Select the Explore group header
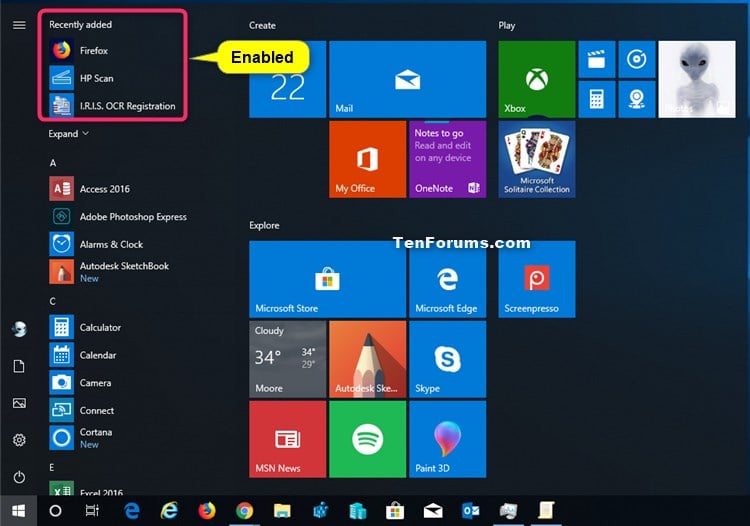This screenshot has height=526, width=750. coord(264,225)
